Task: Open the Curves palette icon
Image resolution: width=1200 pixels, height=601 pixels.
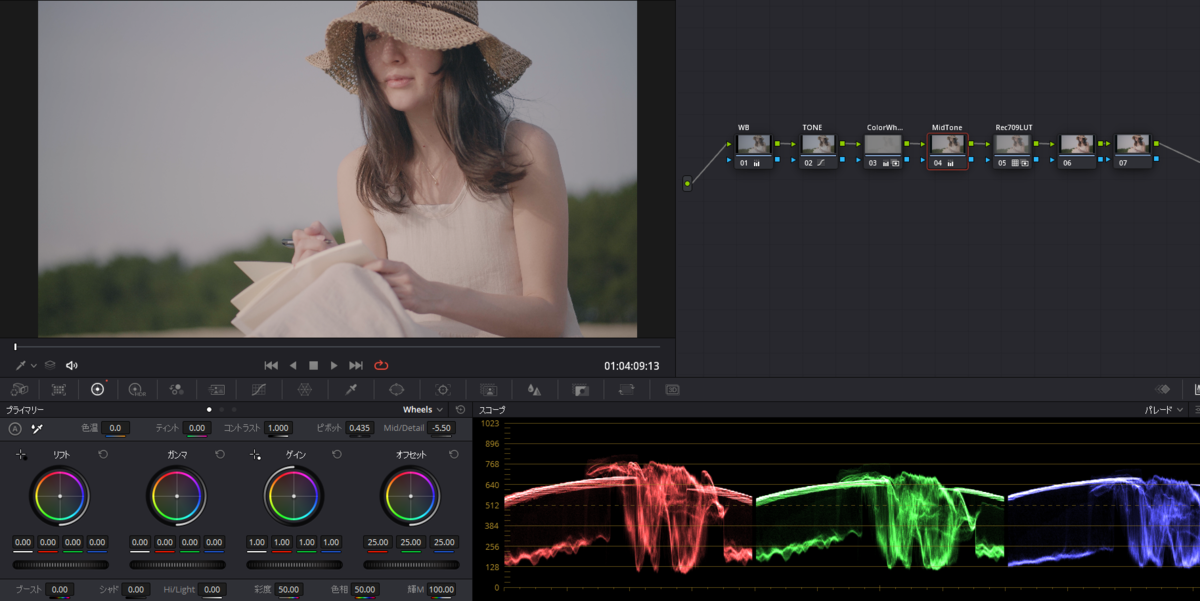Action: [258, 389]
